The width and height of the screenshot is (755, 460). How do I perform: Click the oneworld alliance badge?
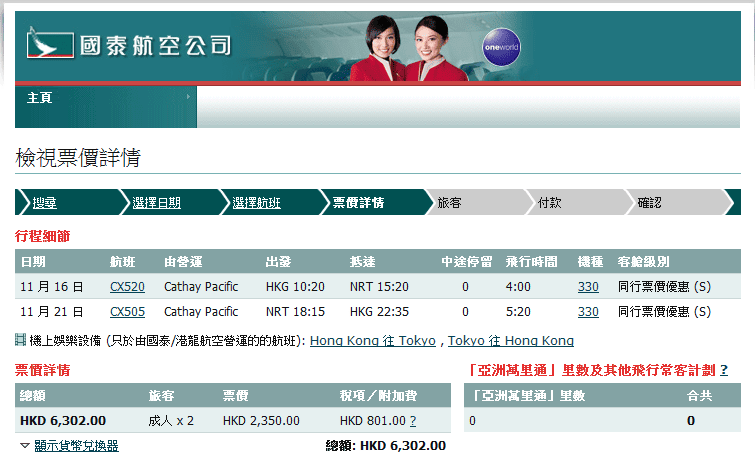pyautogui.click(x=498, y=48)
